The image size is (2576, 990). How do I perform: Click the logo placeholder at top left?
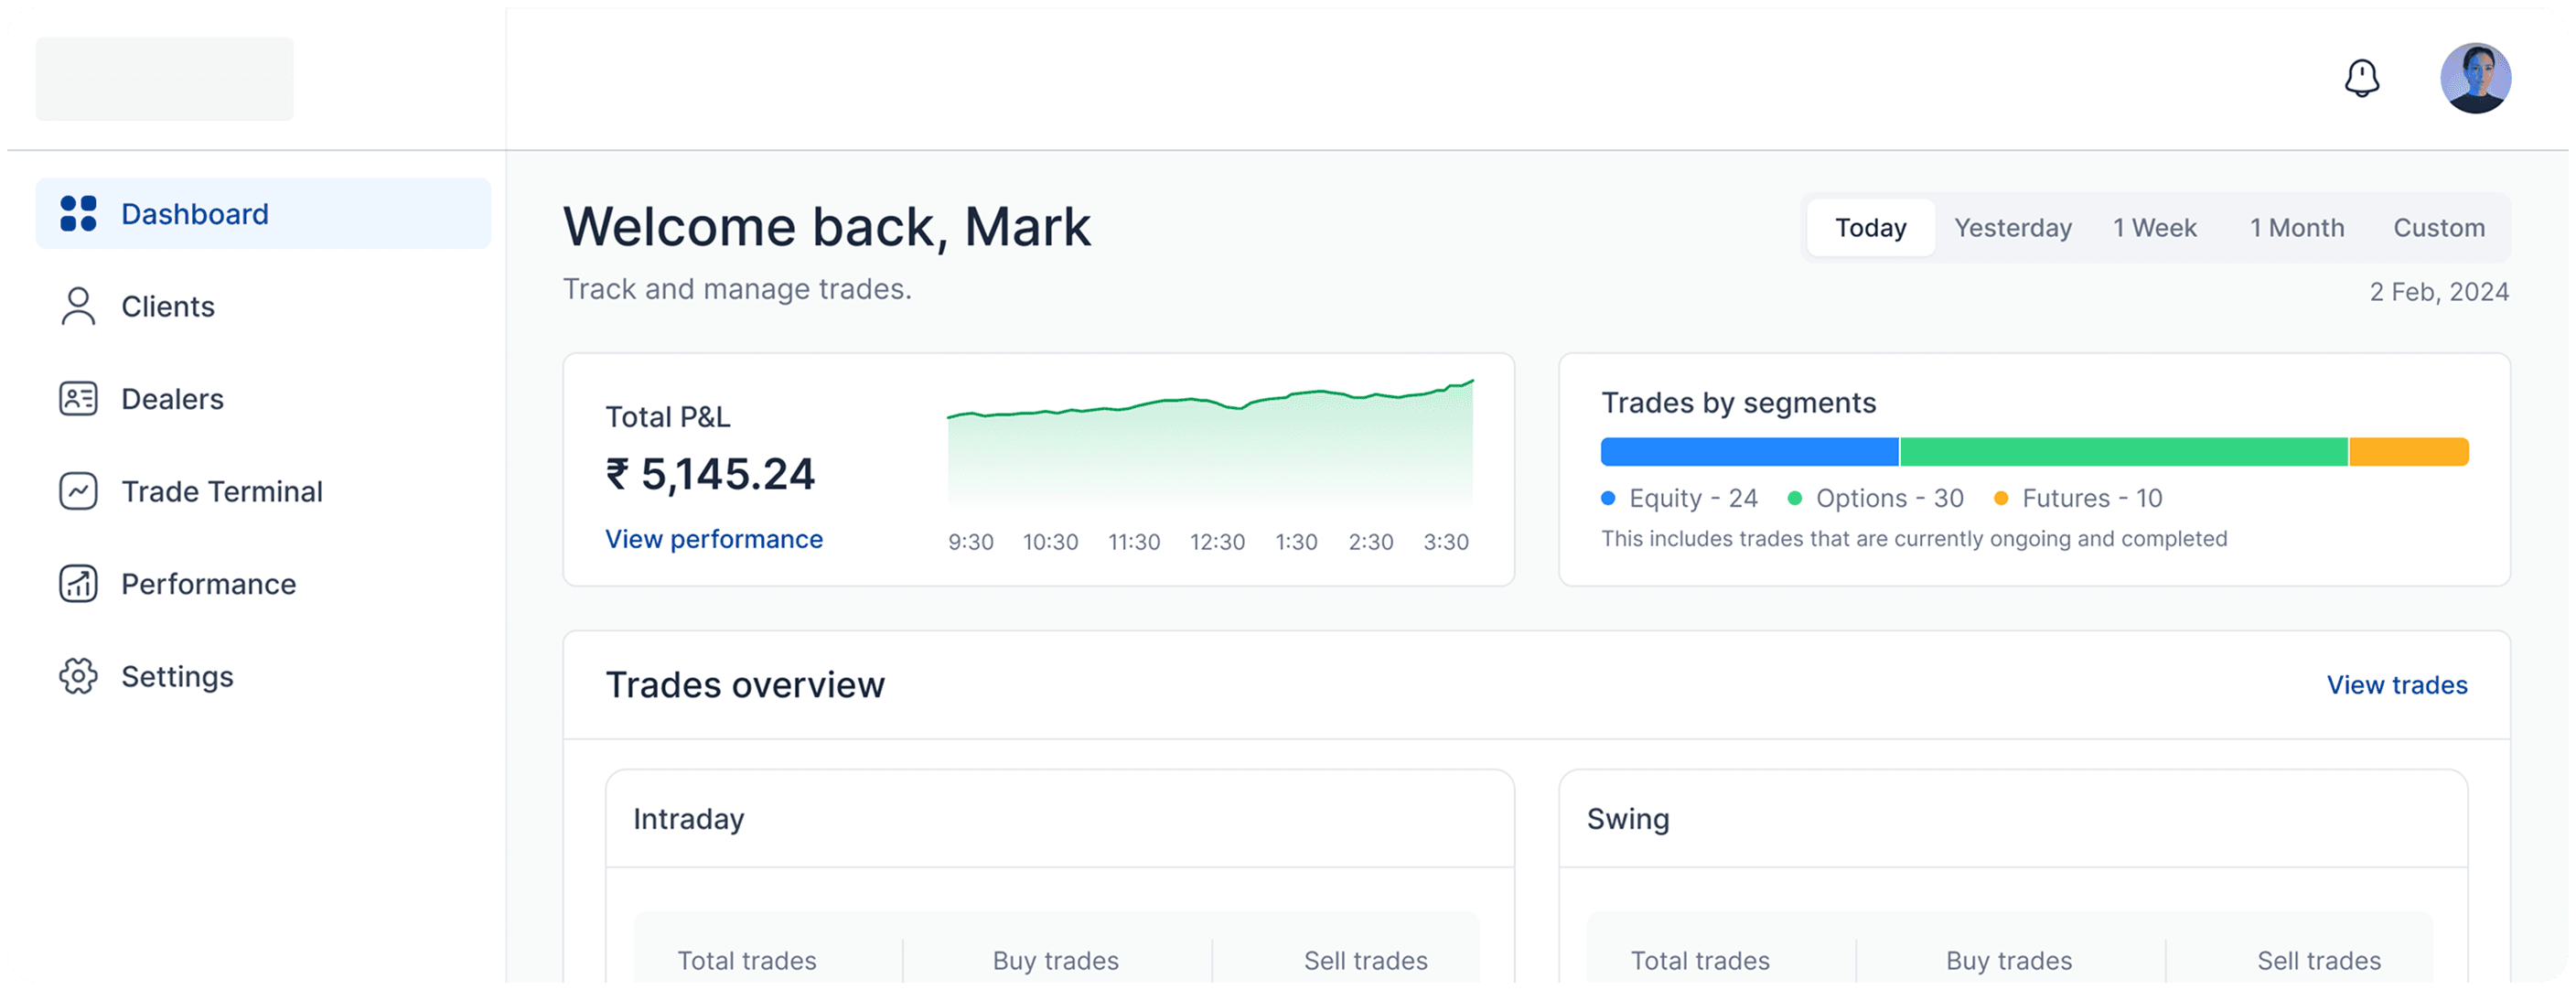[165, 79]
